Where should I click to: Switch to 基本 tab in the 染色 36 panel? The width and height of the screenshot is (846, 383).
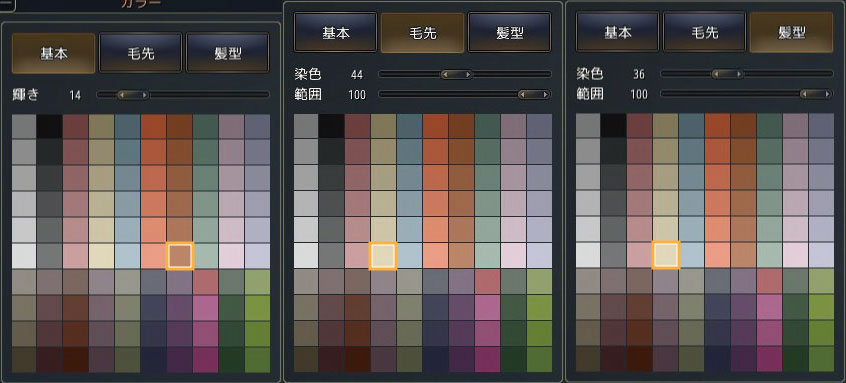[617, 31]
